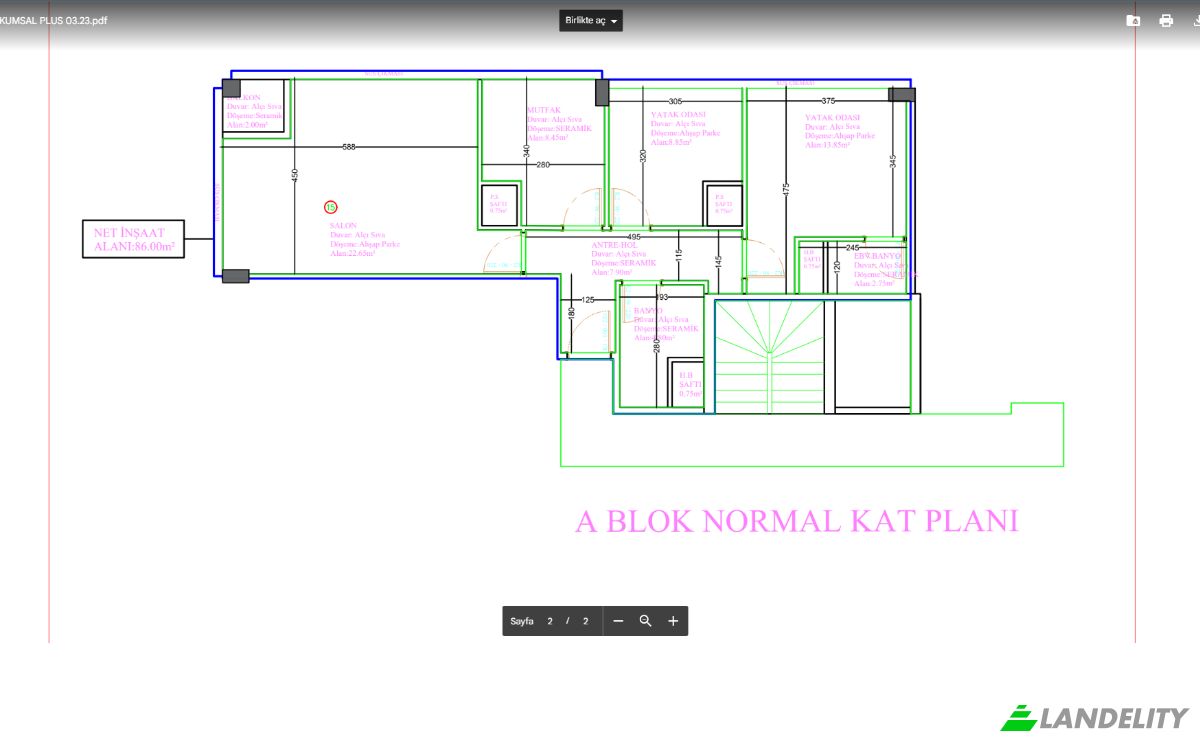Click the print icon in the top toolbar
The width and height of the screenshot is (1200, 741).
1166,20
